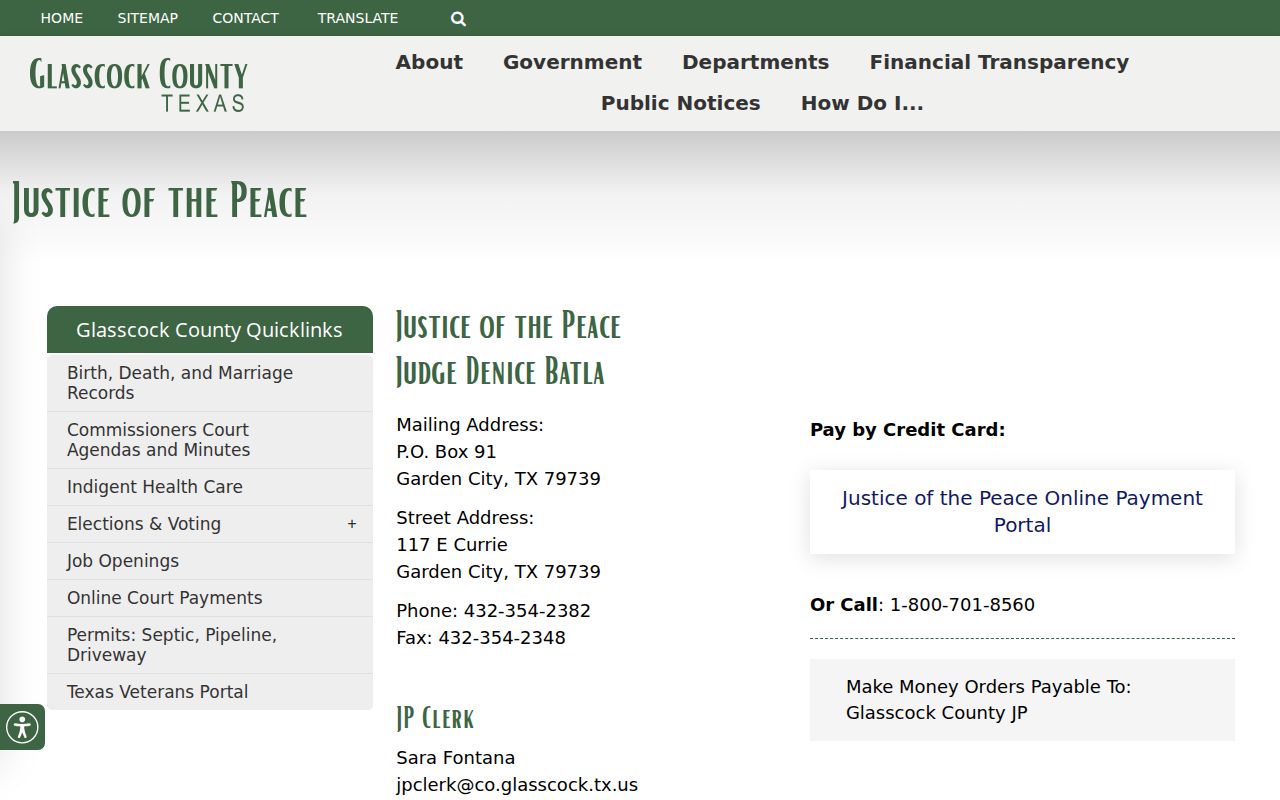Click the P.O. Box 91 mailing line
1280x800 pixels.
pos(446,452)
